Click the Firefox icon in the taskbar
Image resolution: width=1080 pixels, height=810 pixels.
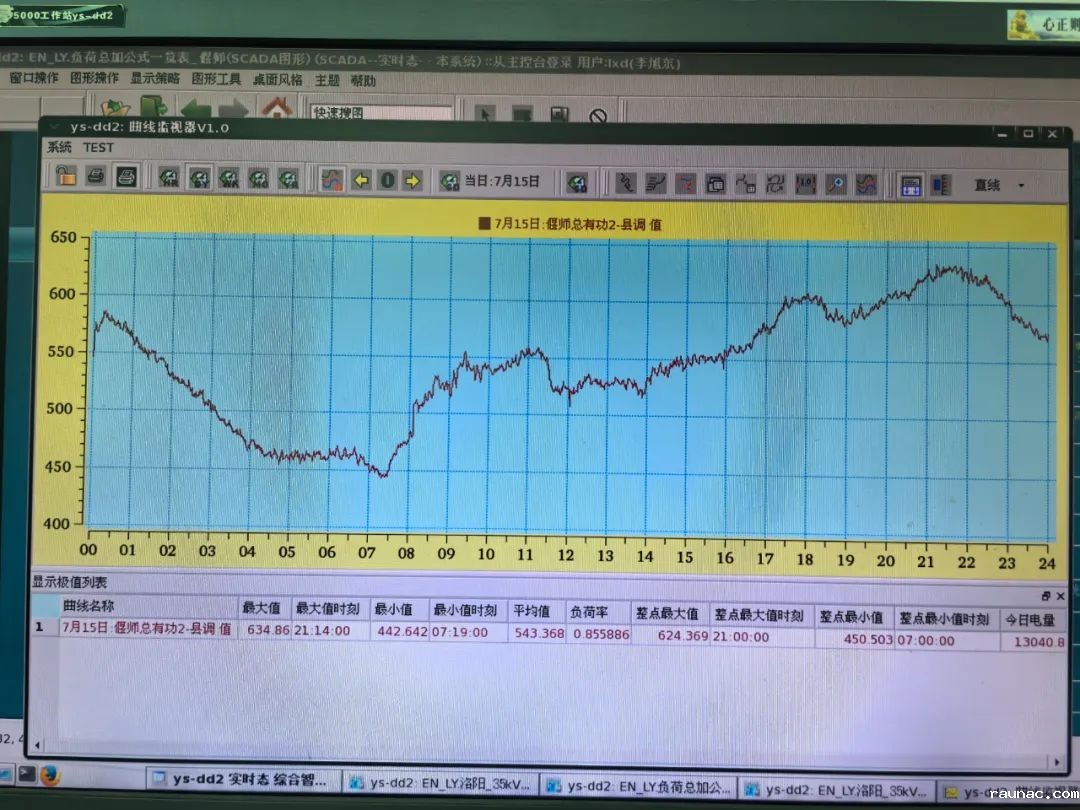pos(49,775)
